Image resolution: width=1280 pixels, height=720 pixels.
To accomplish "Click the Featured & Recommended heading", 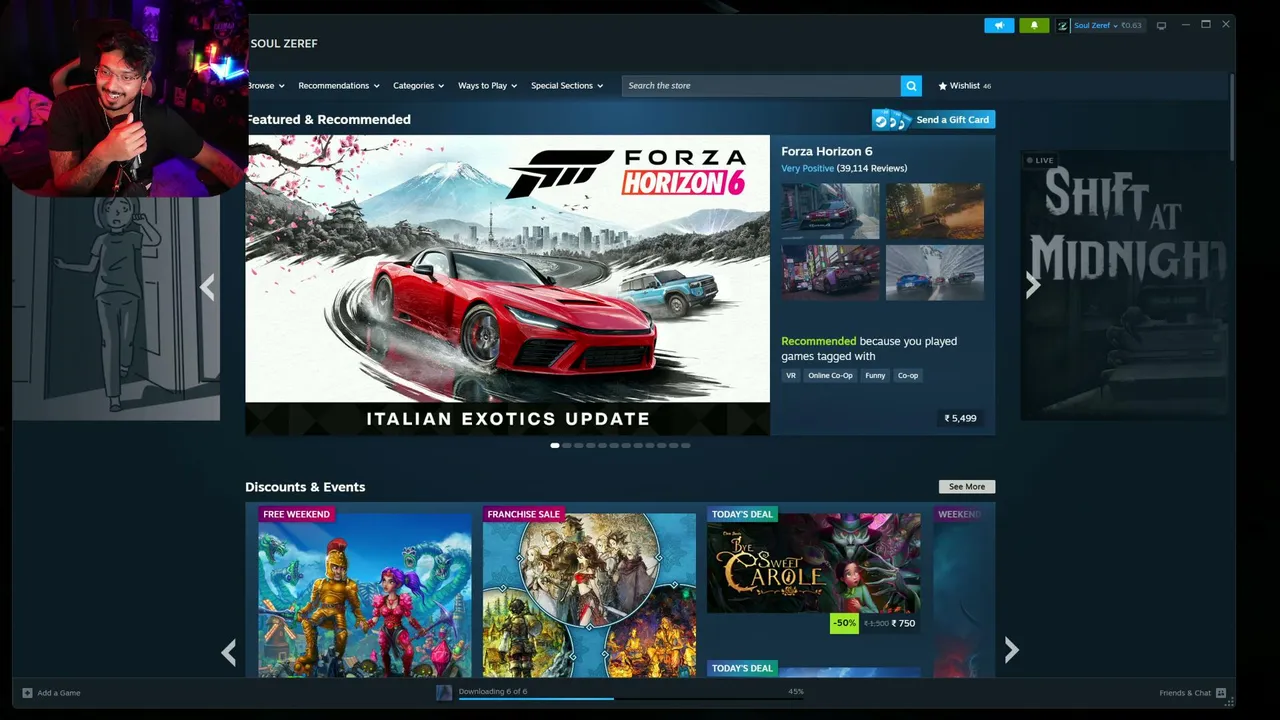I will click(328, 120).
